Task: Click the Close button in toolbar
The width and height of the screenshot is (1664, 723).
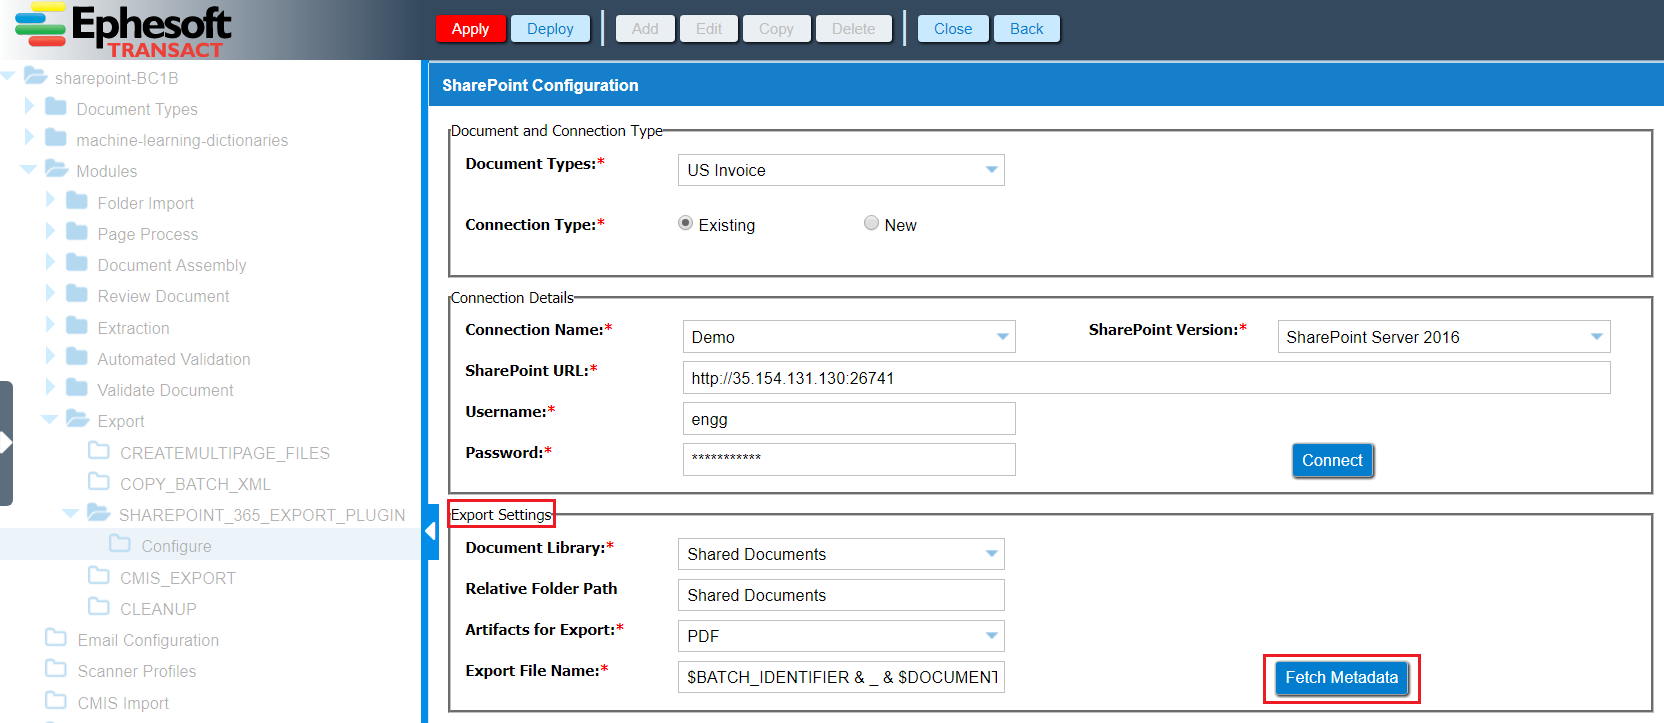Action: coord(953,29)
